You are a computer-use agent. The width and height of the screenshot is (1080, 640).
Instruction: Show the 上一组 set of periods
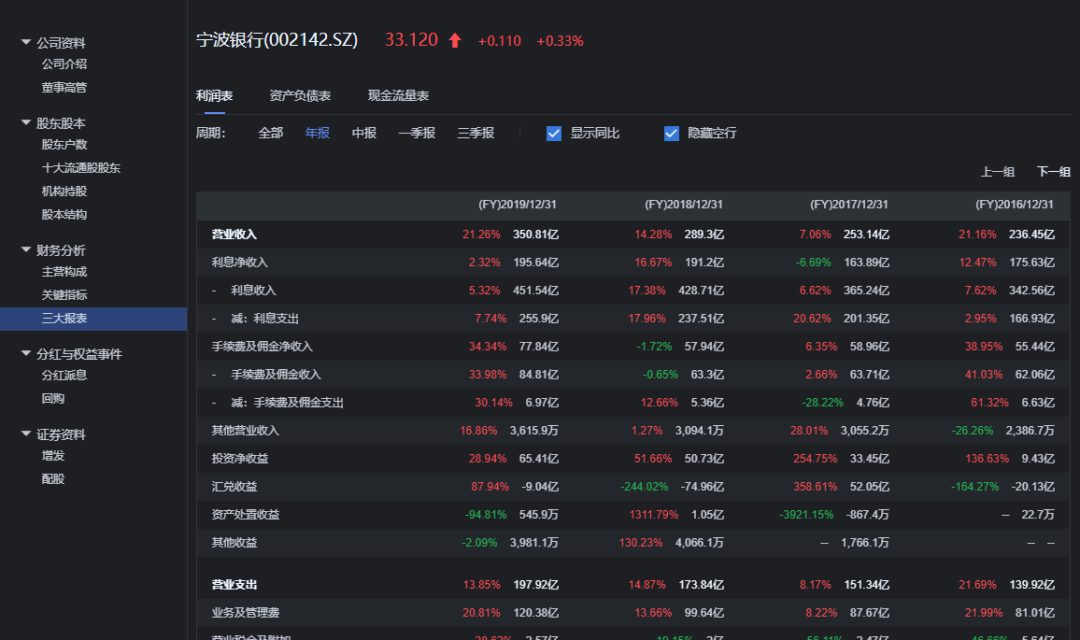click(x=997, y=172)
